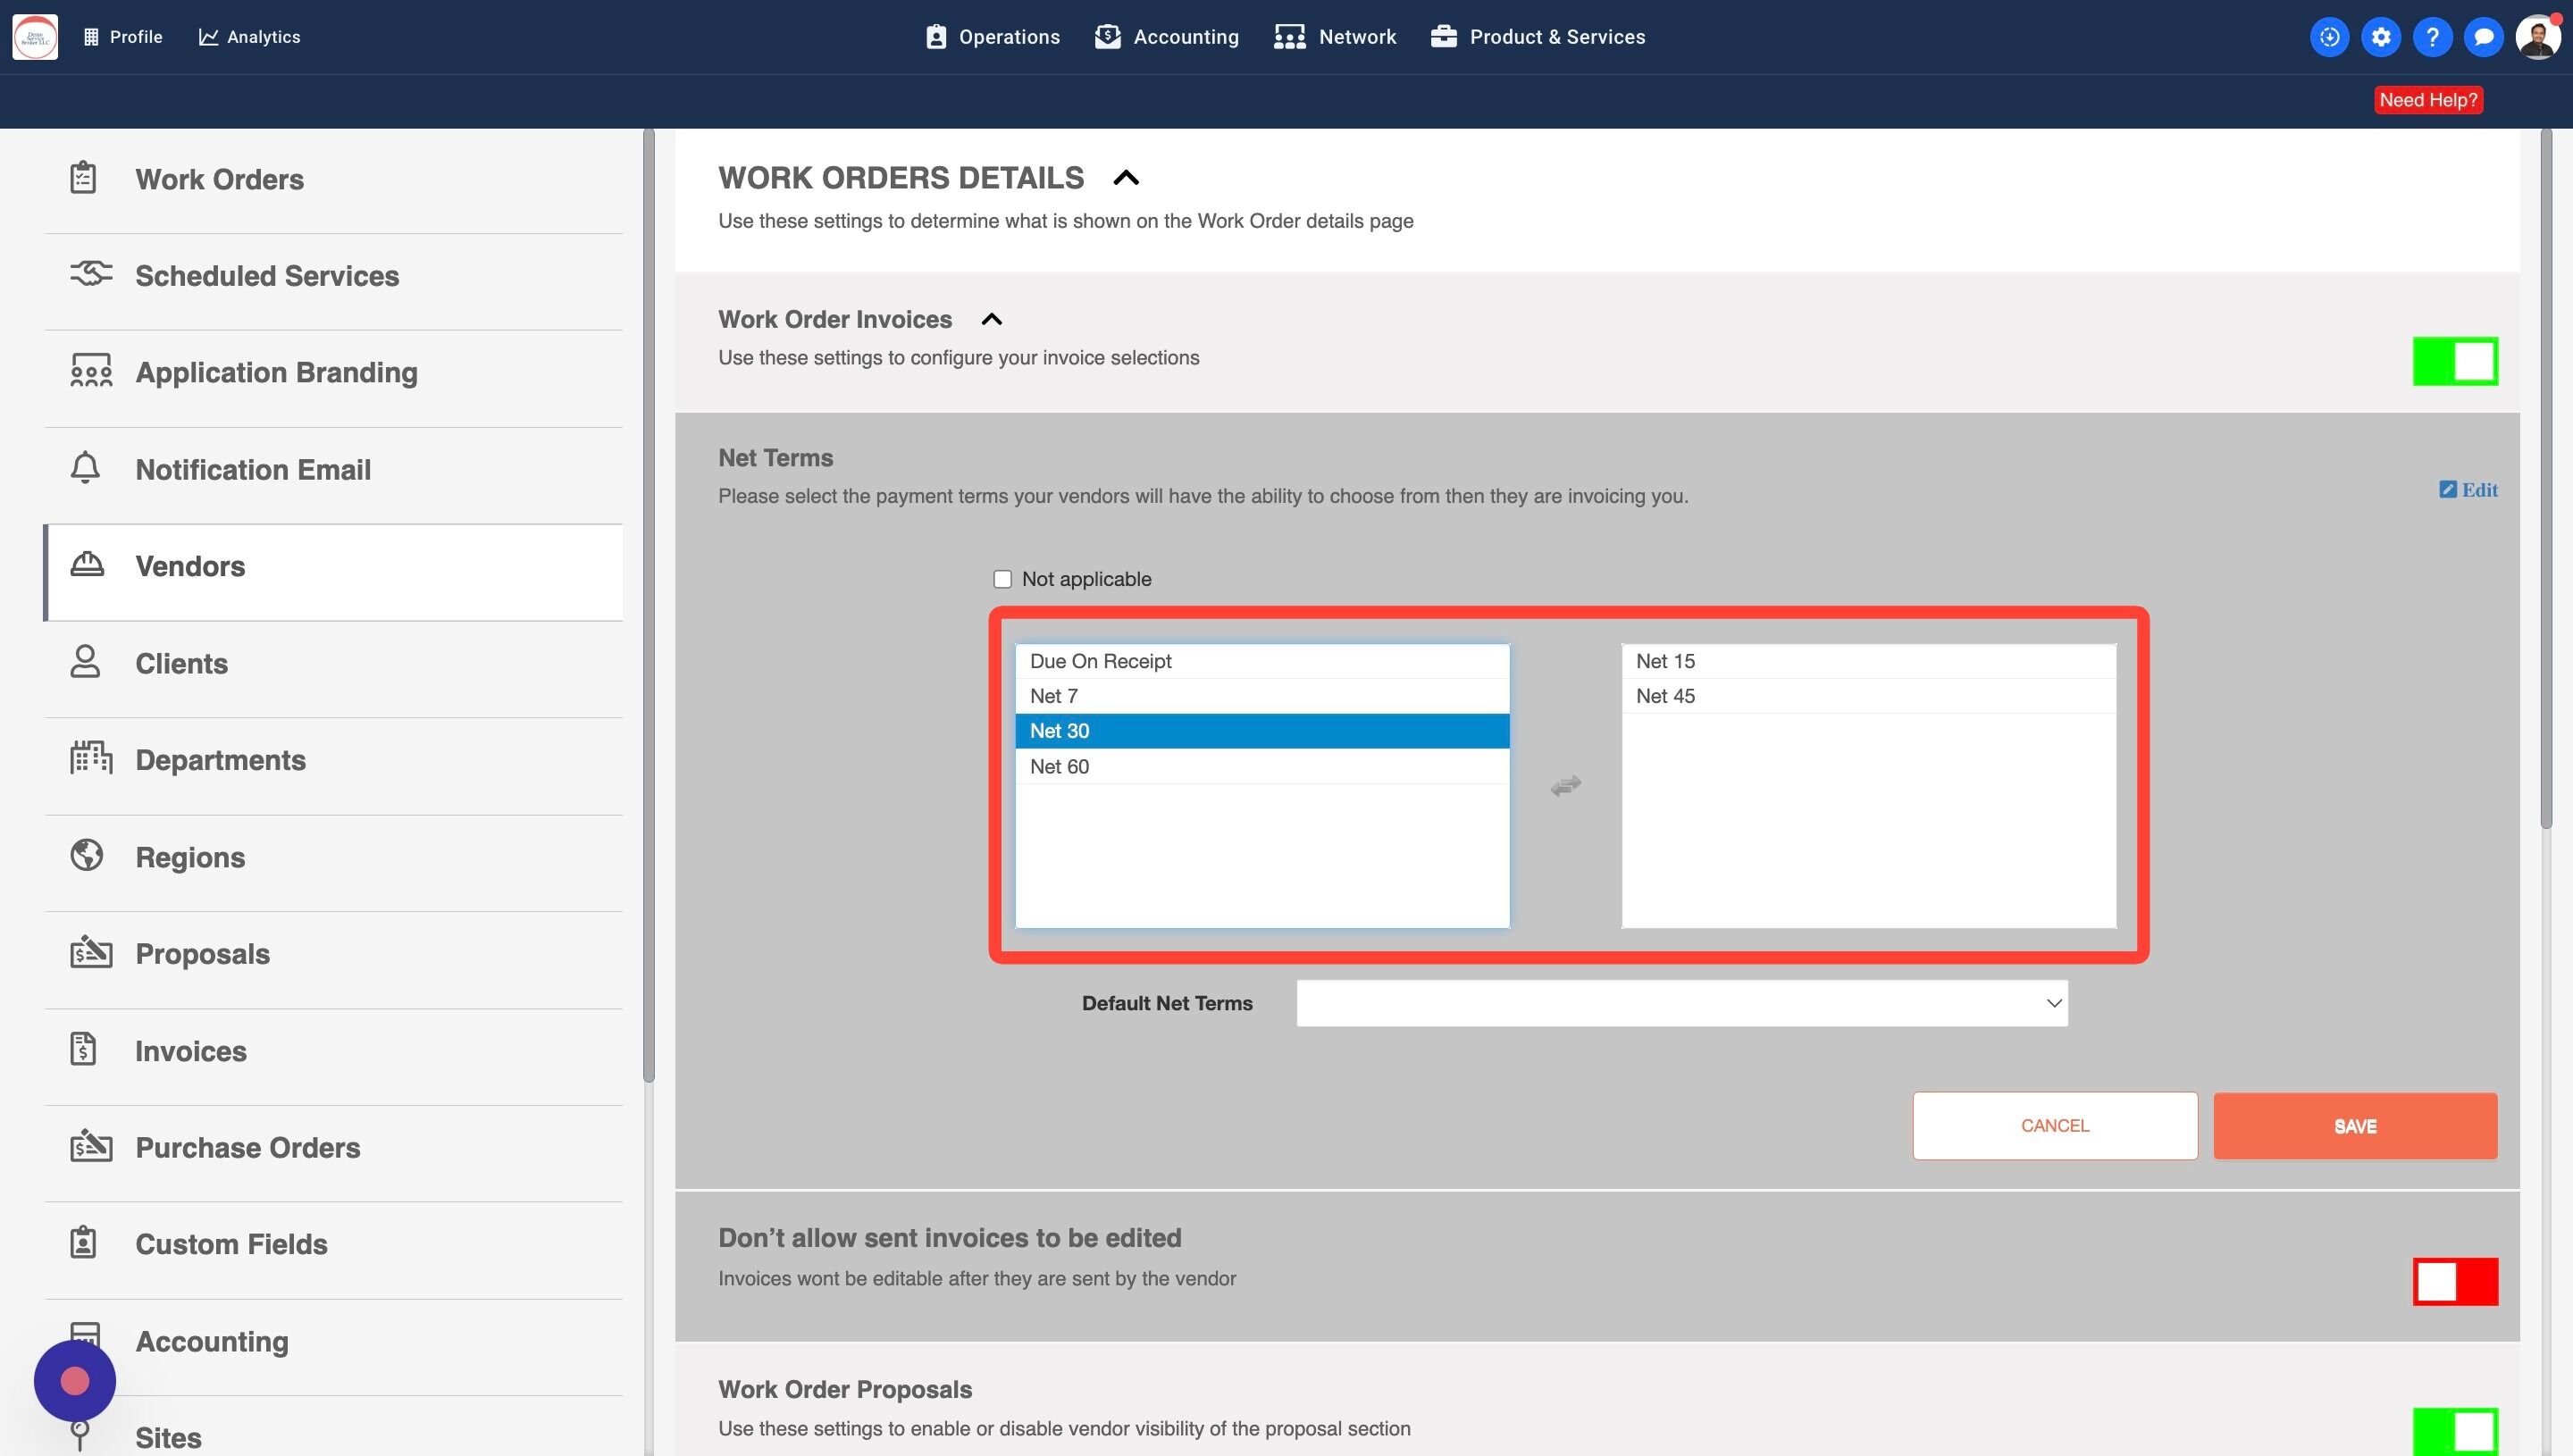
Task: Click the swap arrows between net terms lists
Action: point(1565,786)
